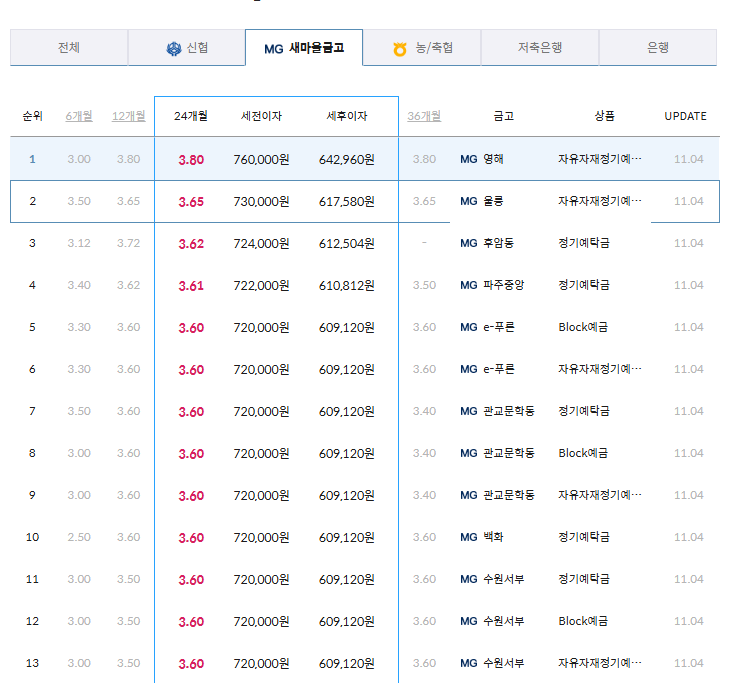Click the 3.72 twelve-month rate
Viewport: 744px width, 683px height.
pyautogui.click(x=129, y=243)
